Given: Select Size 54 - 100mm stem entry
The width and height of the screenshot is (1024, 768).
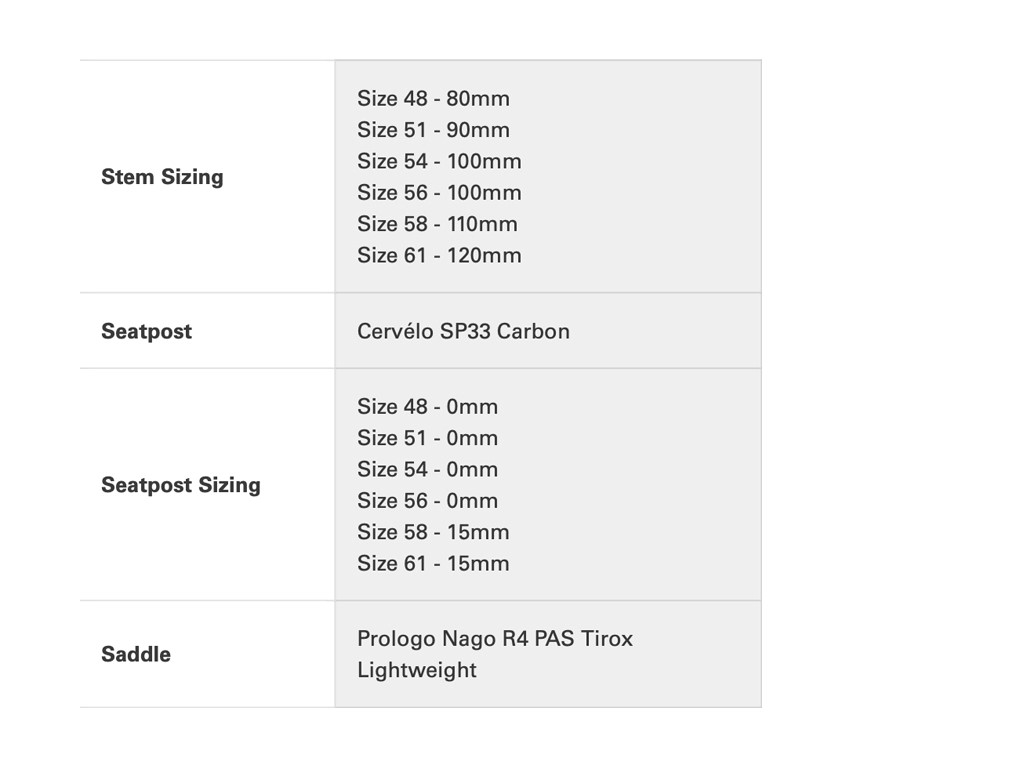Looking at the screenshot, I should [439, 161].
